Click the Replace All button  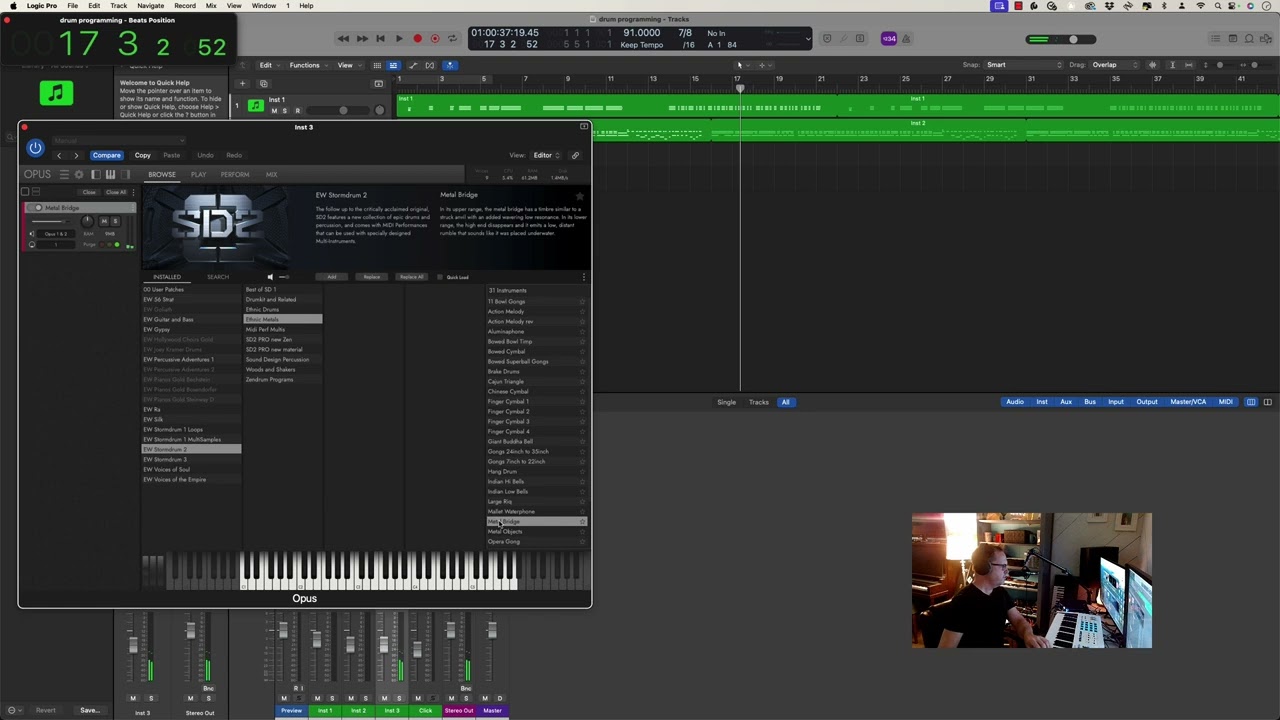tap(411, 277)
